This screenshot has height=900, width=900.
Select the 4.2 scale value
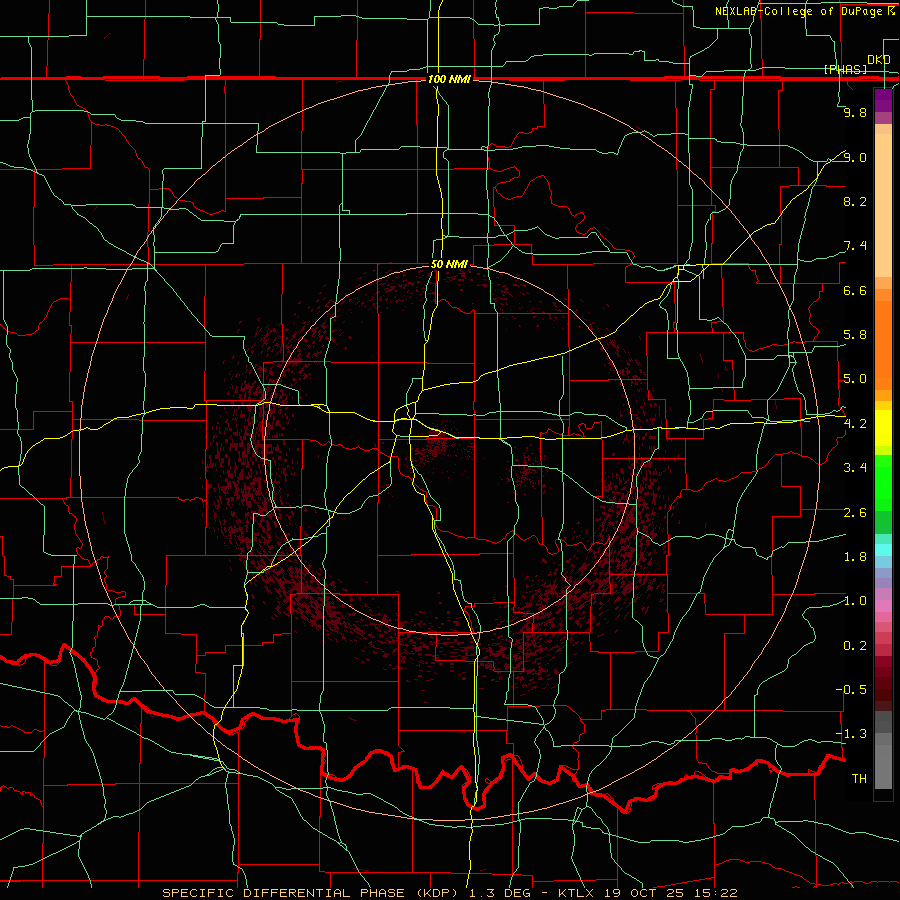(855, 424)
